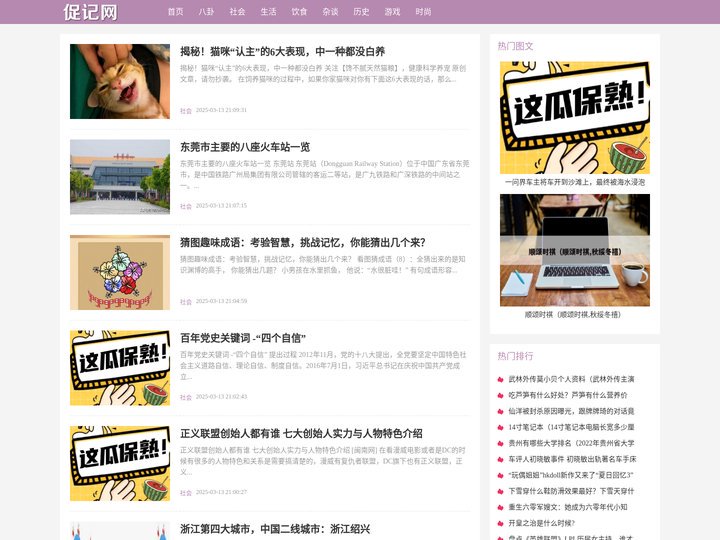Image resolution: width=720 pixels, height=540 pixels.
Task: Click 社会 tag under the 正义联盟 article
Action: [186, 493]
